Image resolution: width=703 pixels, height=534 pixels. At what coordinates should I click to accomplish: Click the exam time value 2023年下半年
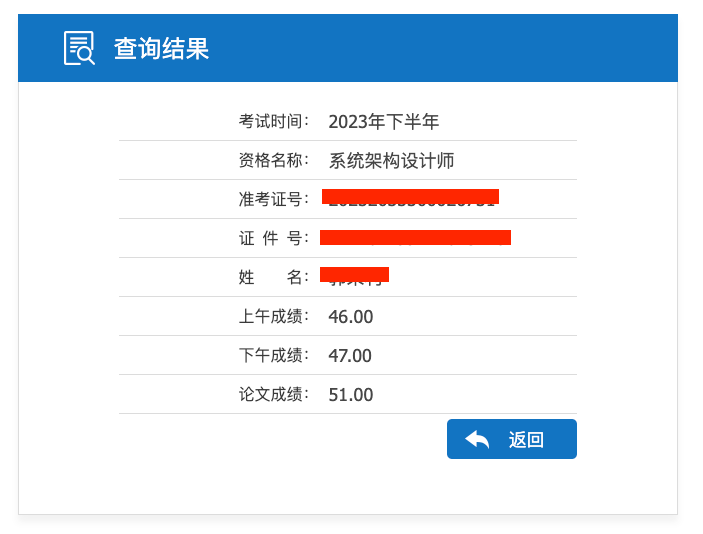[383, 122]
